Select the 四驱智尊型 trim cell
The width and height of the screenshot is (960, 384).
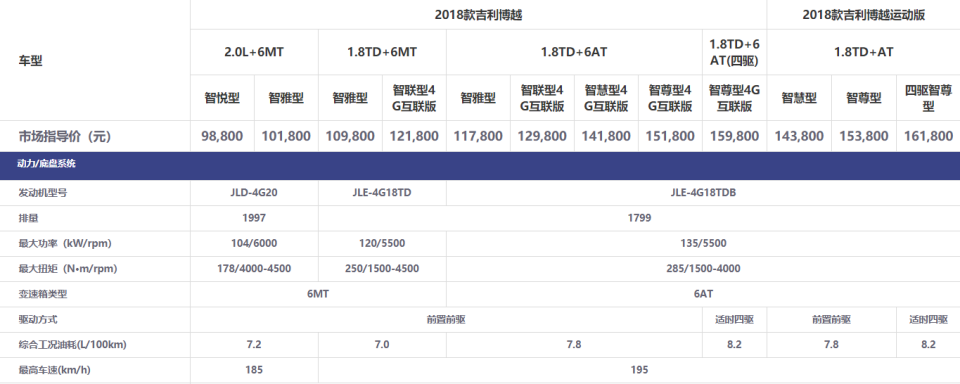(928, 98)
